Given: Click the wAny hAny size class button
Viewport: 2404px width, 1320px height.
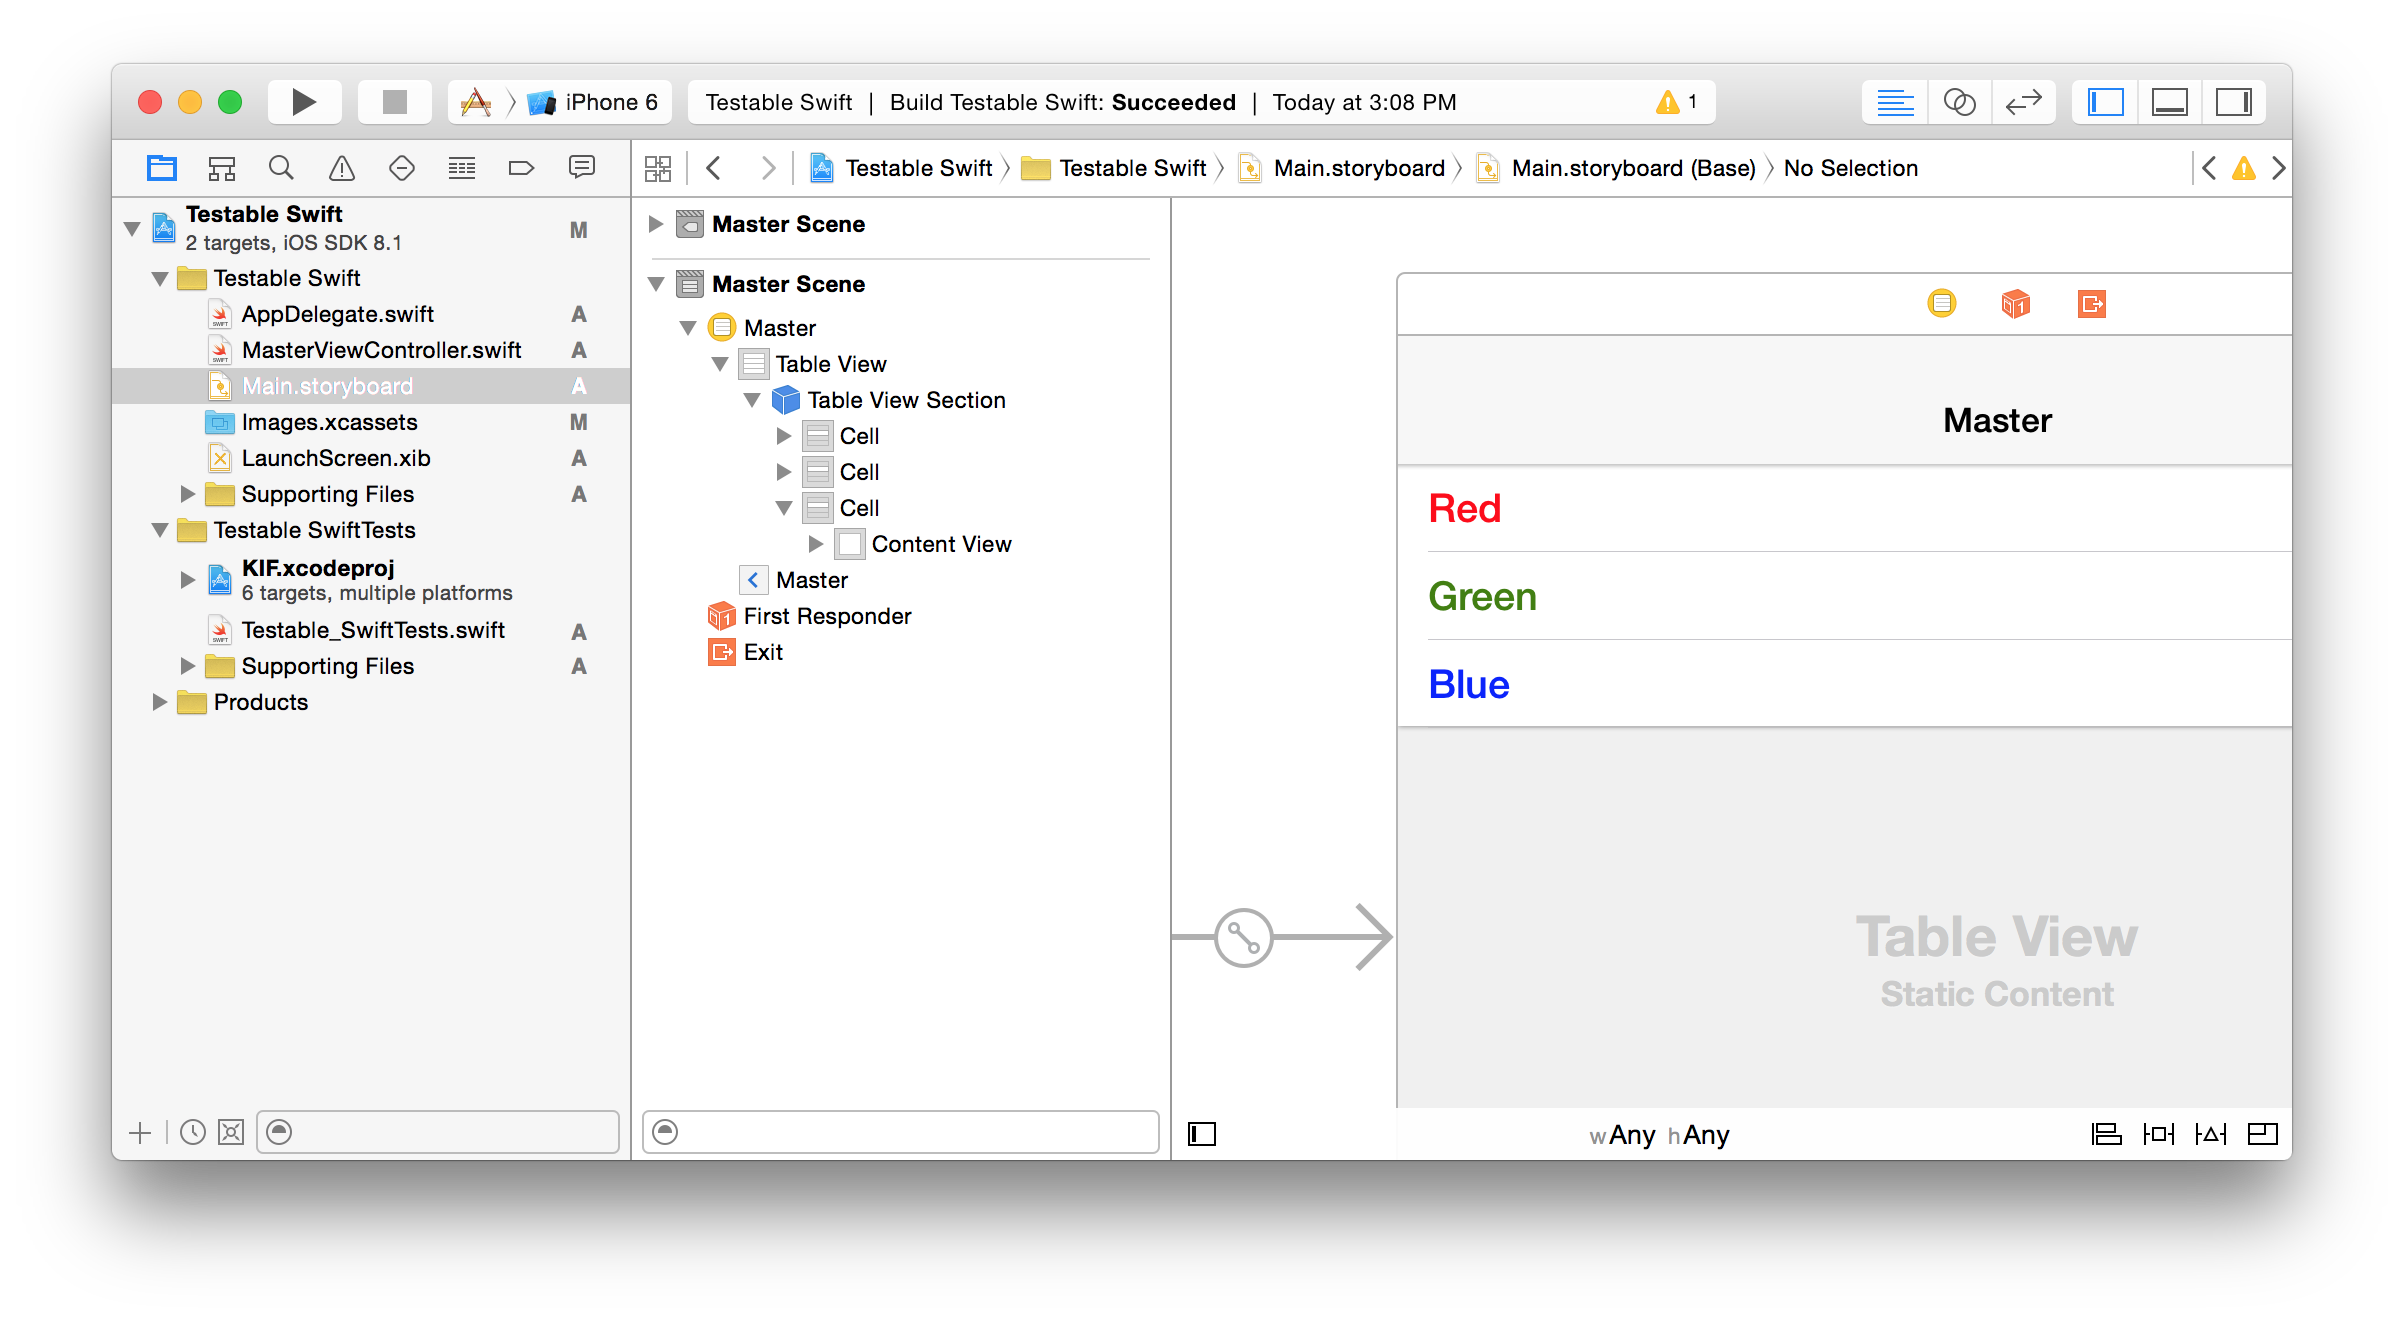Looking at the screenshot, I should [x=1659, y=1135].
